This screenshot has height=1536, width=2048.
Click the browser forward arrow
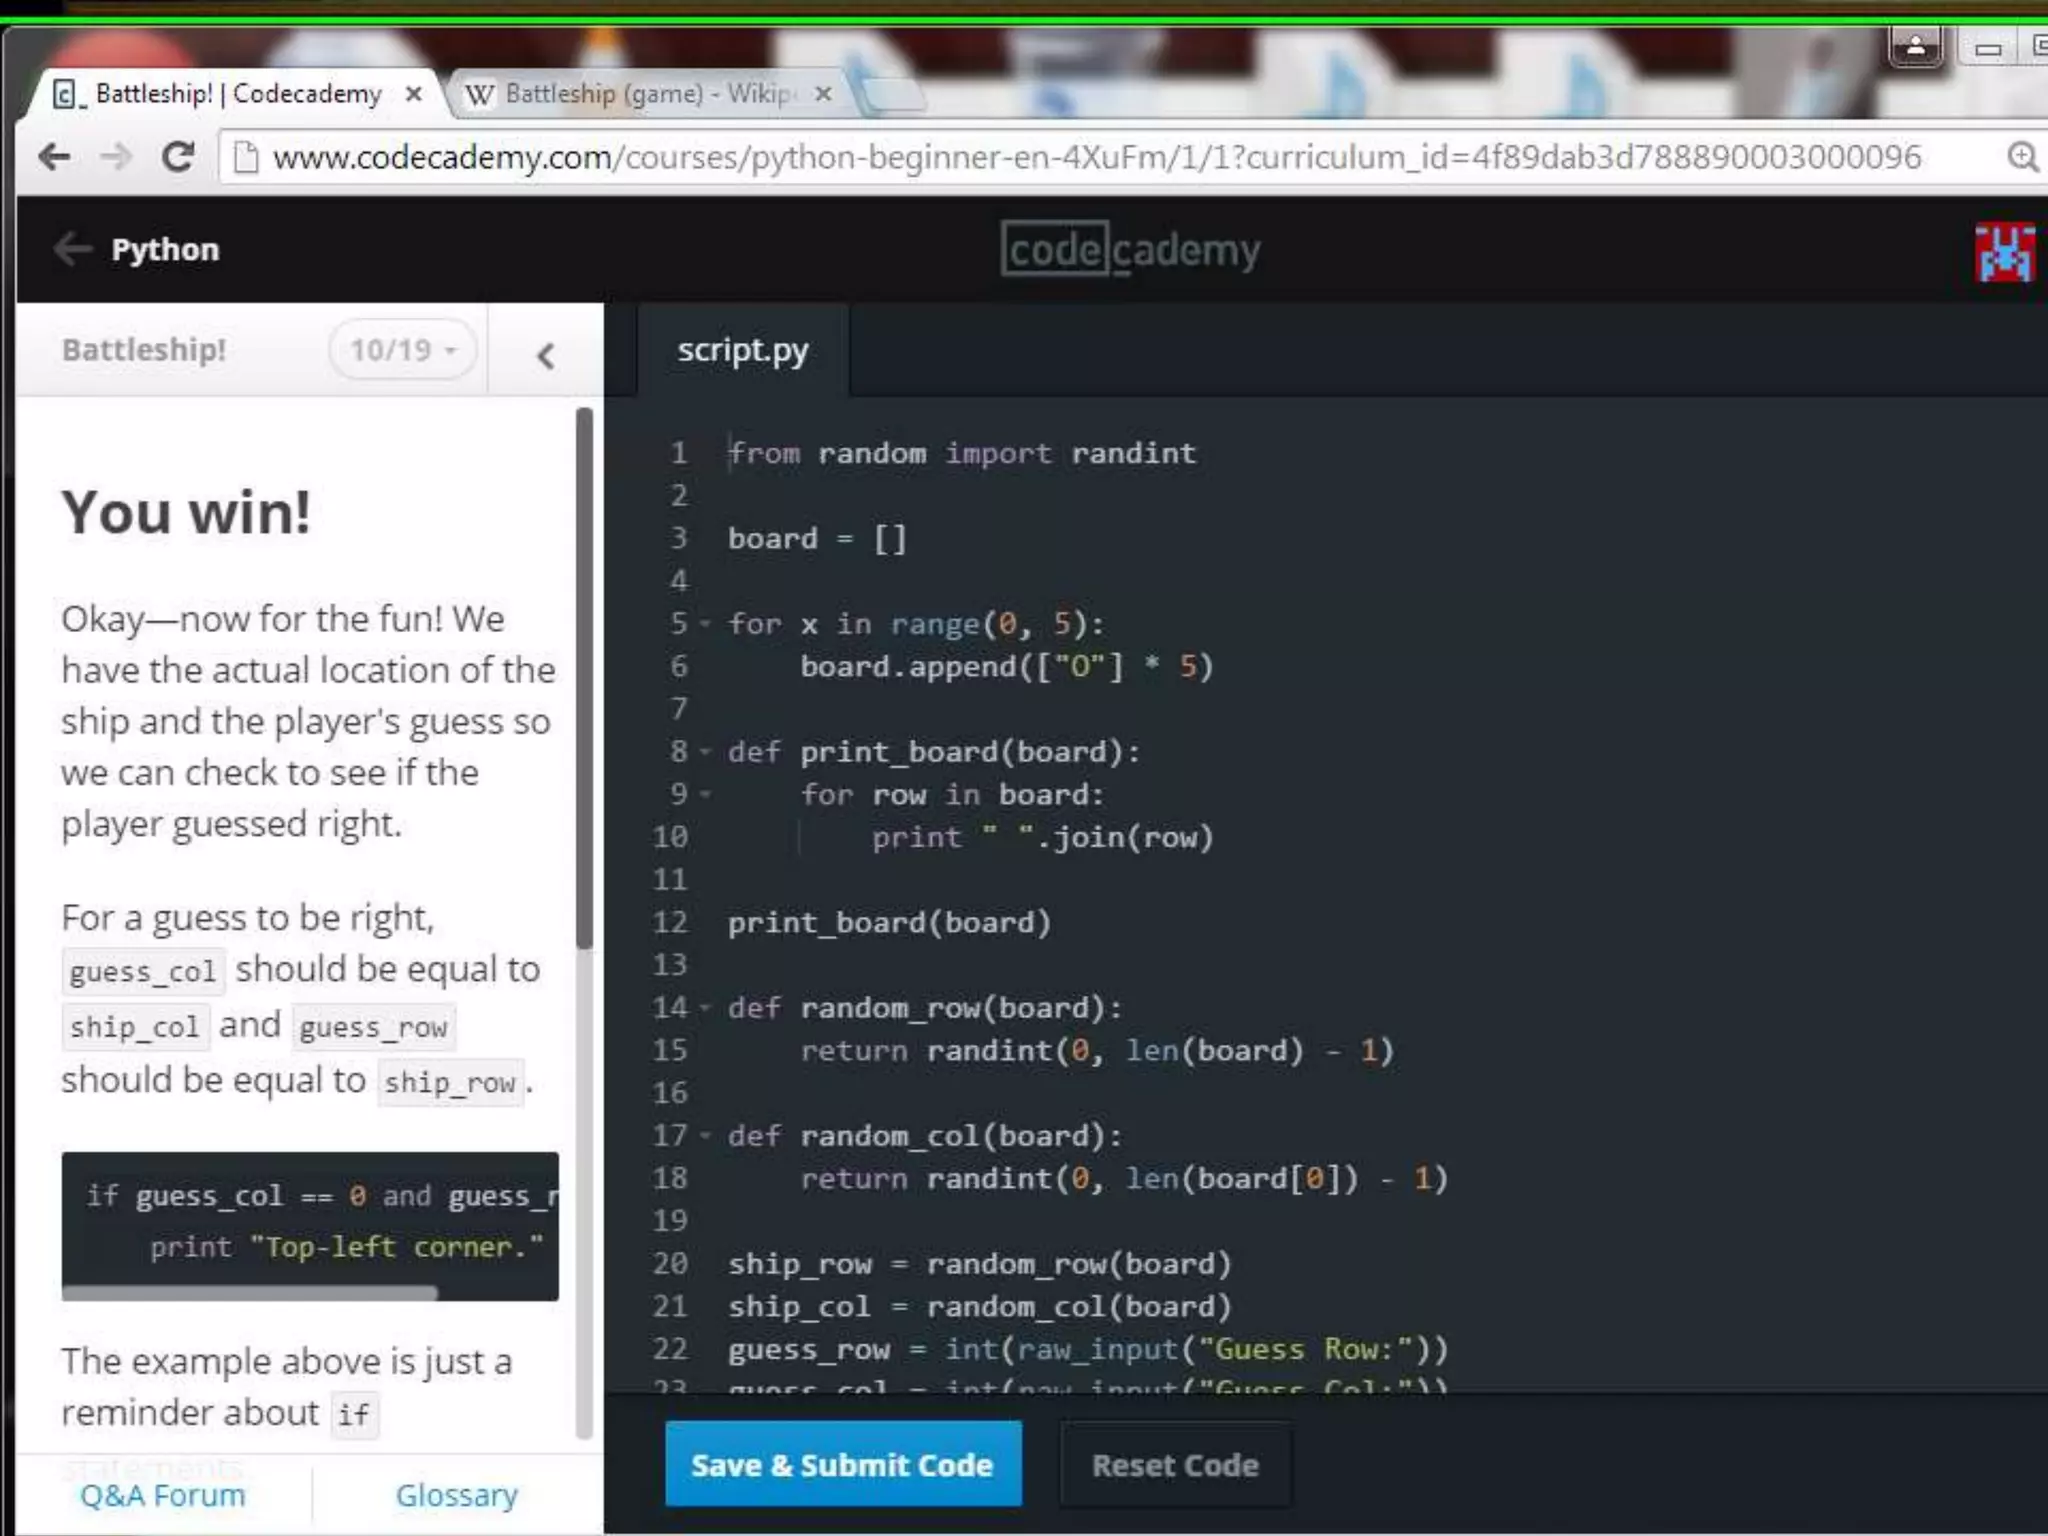(116, 157)
